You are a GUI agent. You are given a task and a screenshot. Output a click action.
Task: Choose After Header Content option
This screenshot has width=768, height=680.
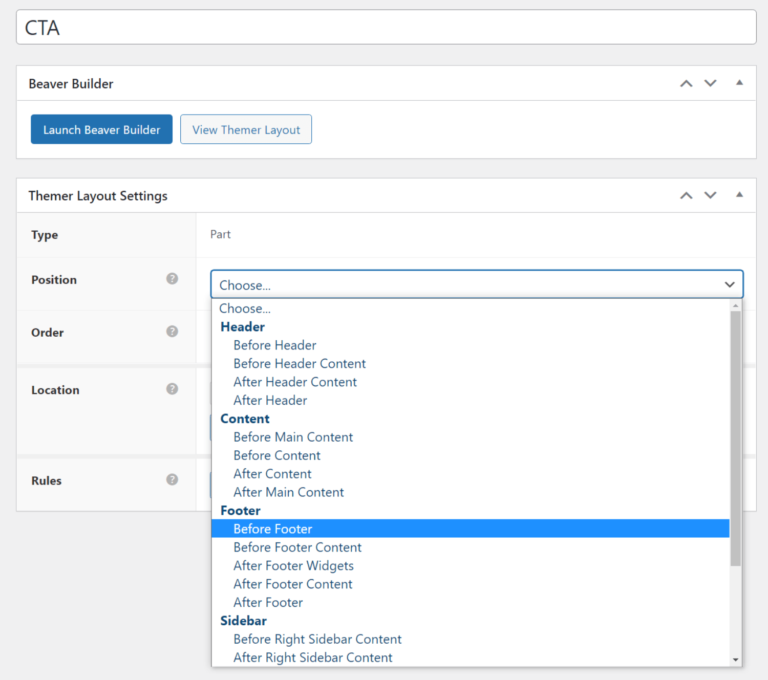[295, 382]
